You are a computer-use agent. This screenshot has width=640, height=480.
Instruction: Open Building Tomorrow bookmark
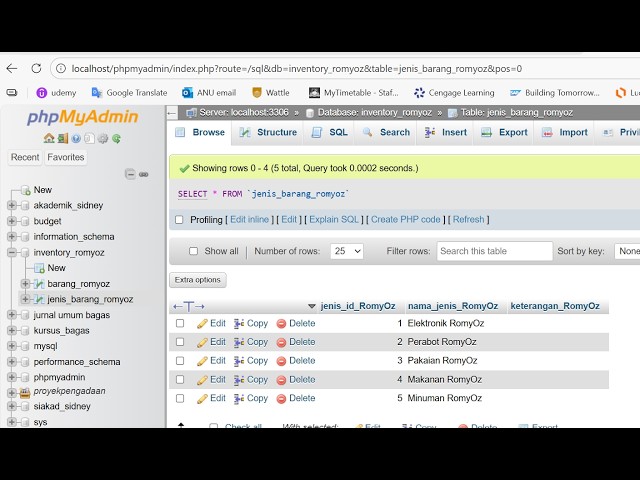555,93
